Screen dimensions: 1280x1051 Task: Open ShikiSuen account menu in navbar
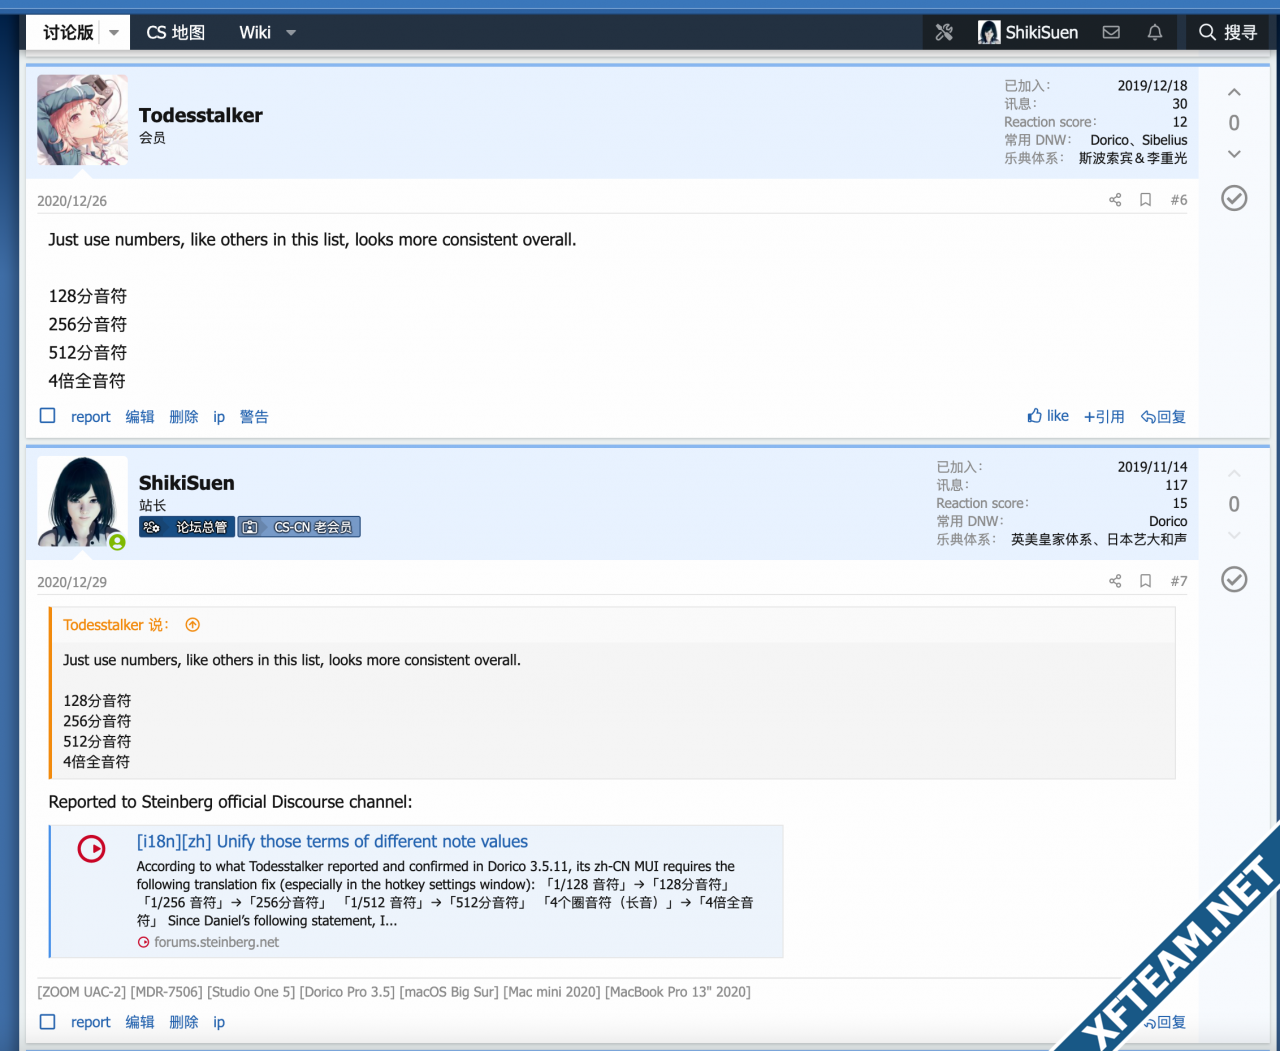tap(1028, 33)
